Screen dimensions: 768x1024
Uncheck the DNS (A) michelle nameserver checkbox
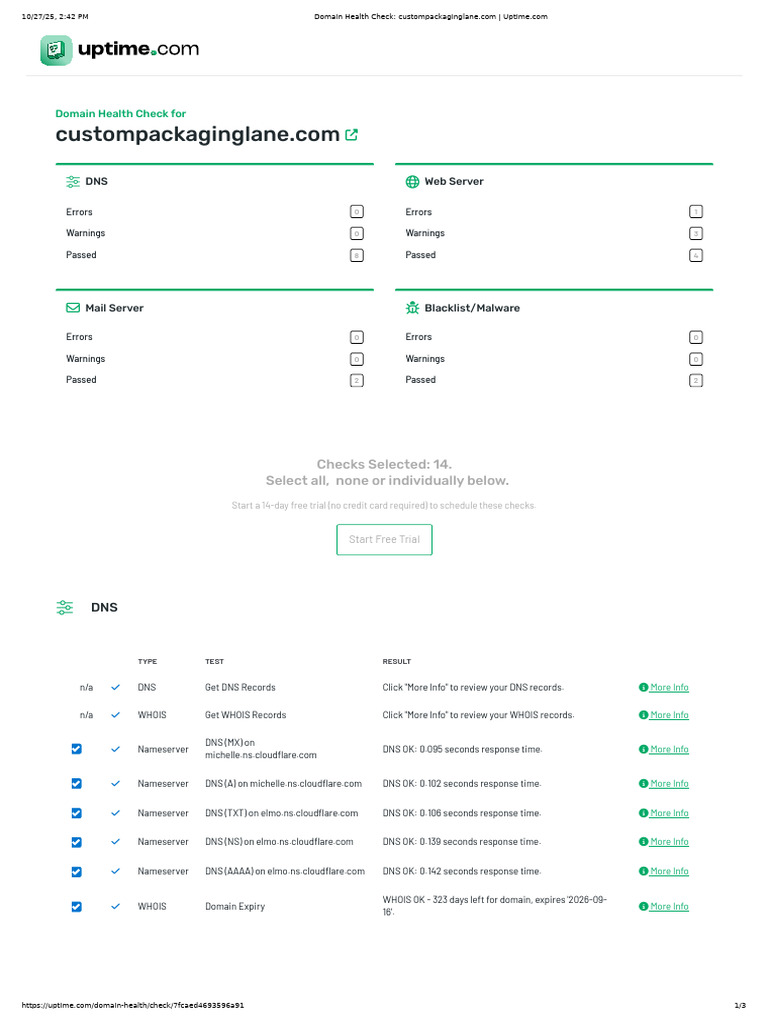pos(76,783)
